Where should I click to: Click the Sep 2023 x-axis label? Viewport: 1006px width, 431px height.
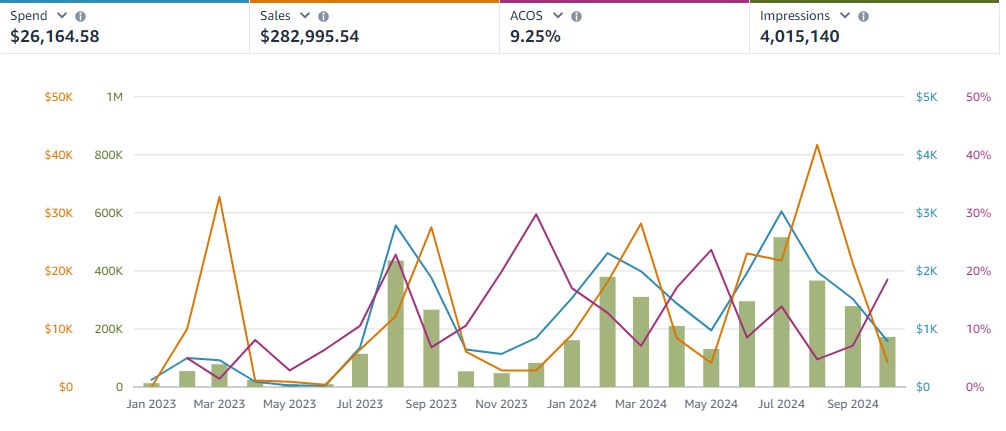430,405
